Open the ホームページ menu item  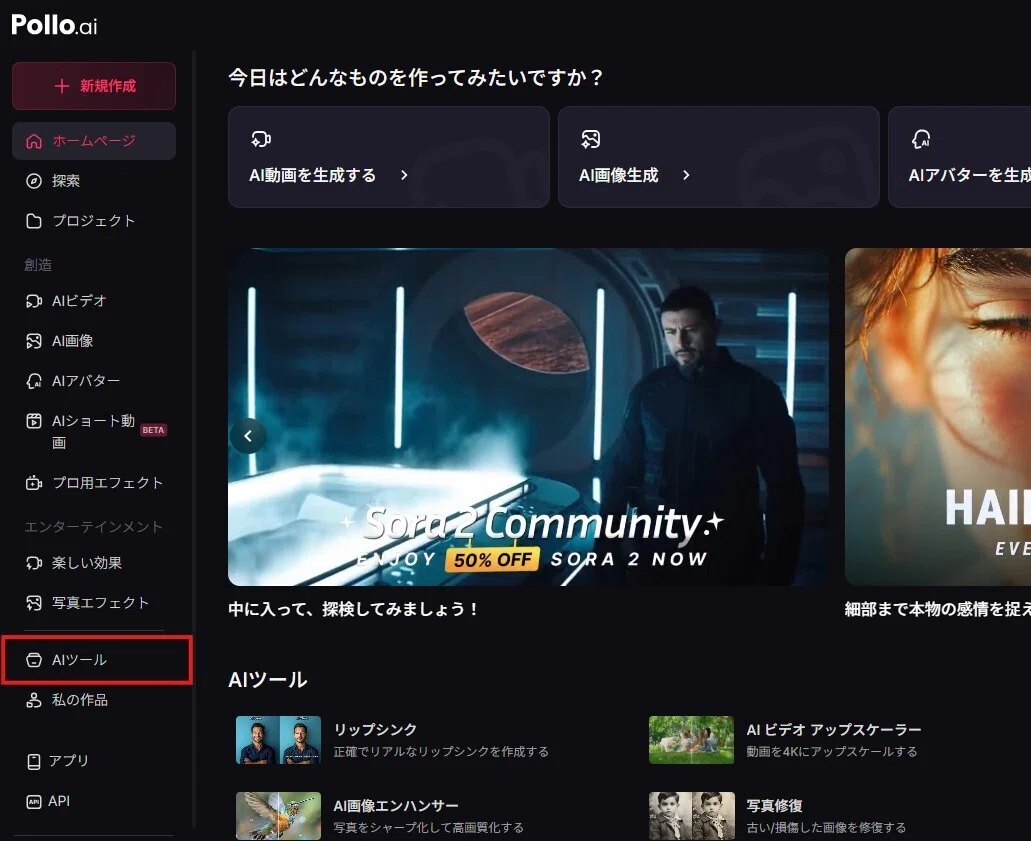pos(94,141)
